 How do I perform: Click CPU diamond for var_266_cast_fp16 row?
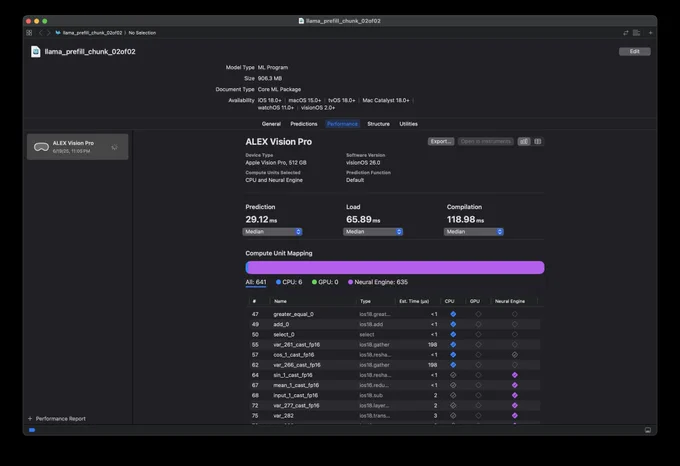tap(453, 365)
